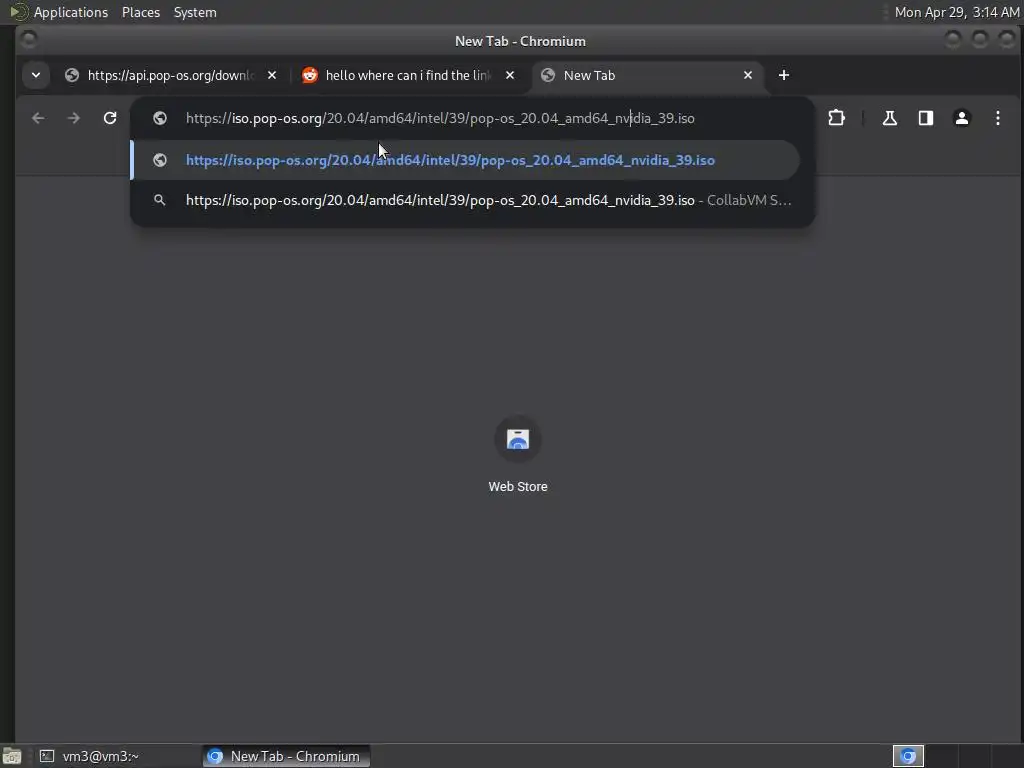Close the Reddit tab
The image size is (1024, 768).
coord(510,75)
